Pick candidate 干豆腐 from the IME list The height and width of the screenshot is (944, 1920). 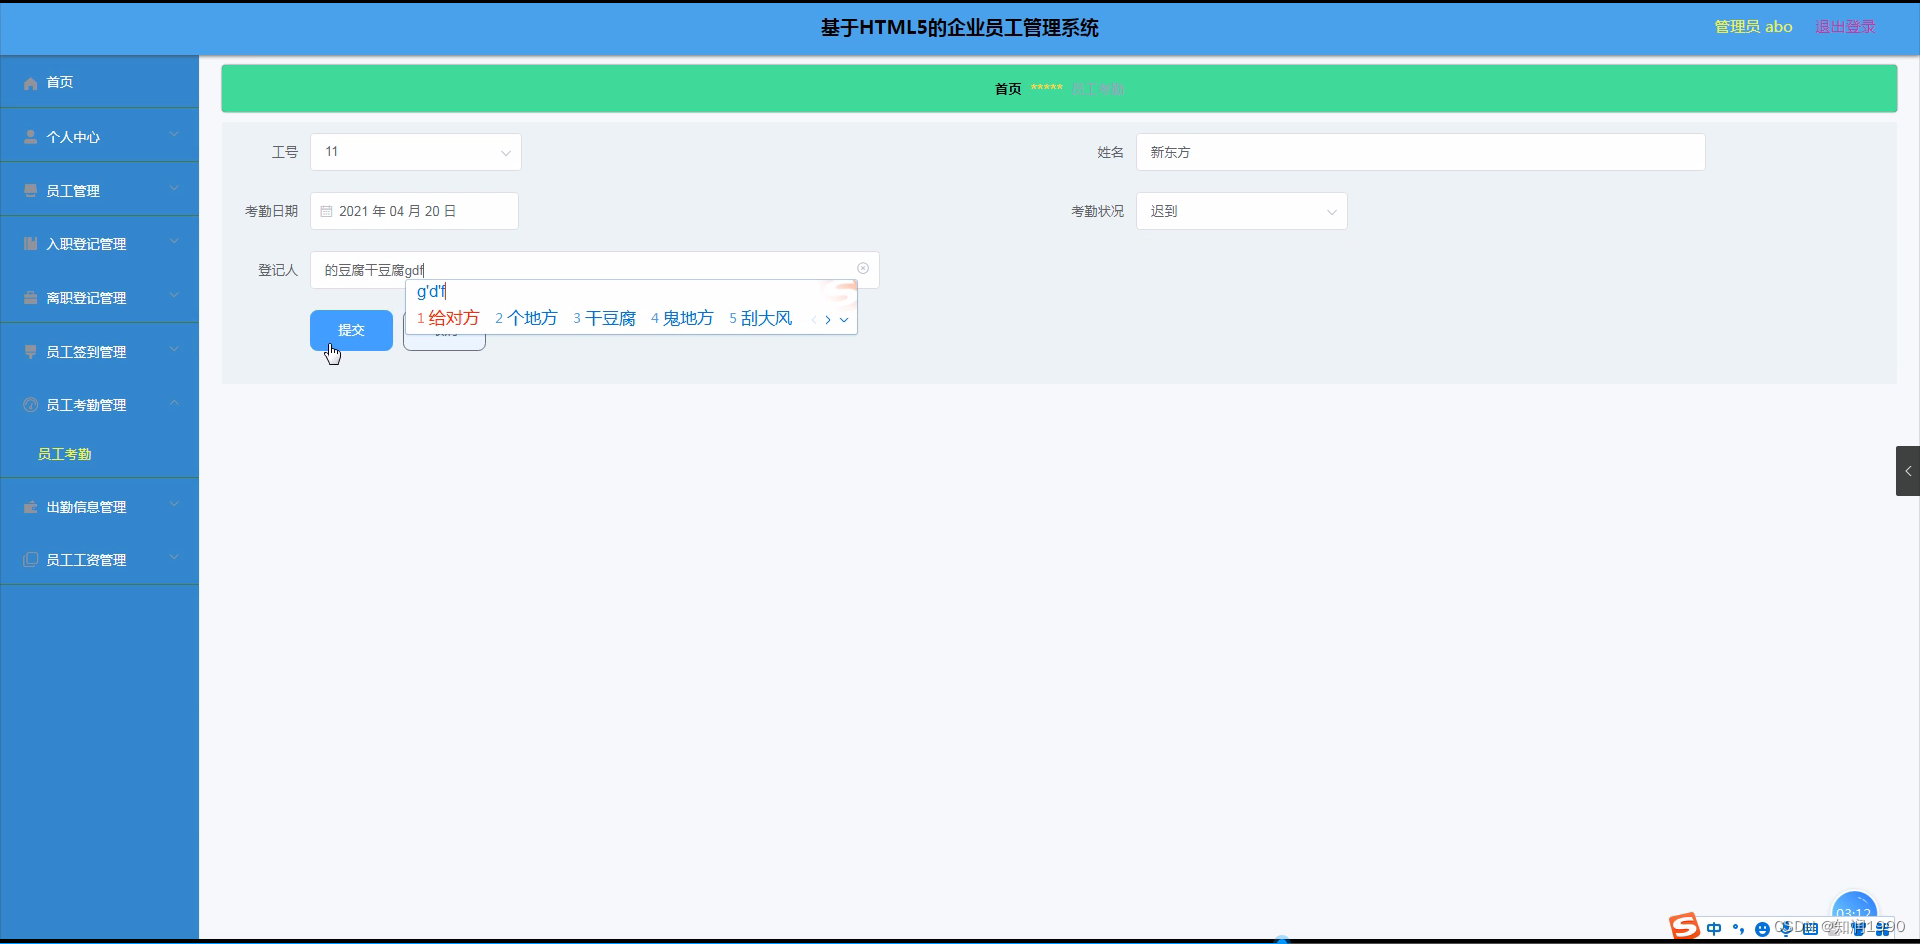pyautogui.click(x=611, y=317)
